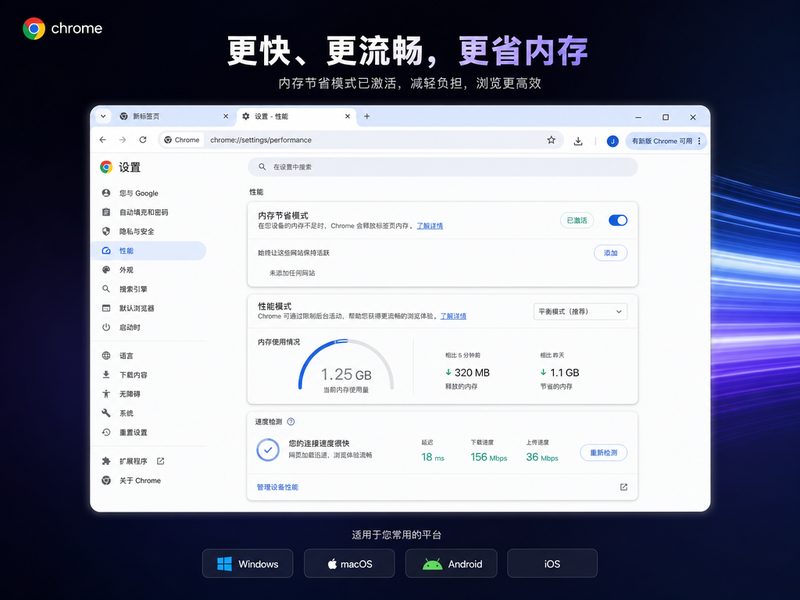Open 语言 settings section
This screenshot has width=800, height=600.
149,356
